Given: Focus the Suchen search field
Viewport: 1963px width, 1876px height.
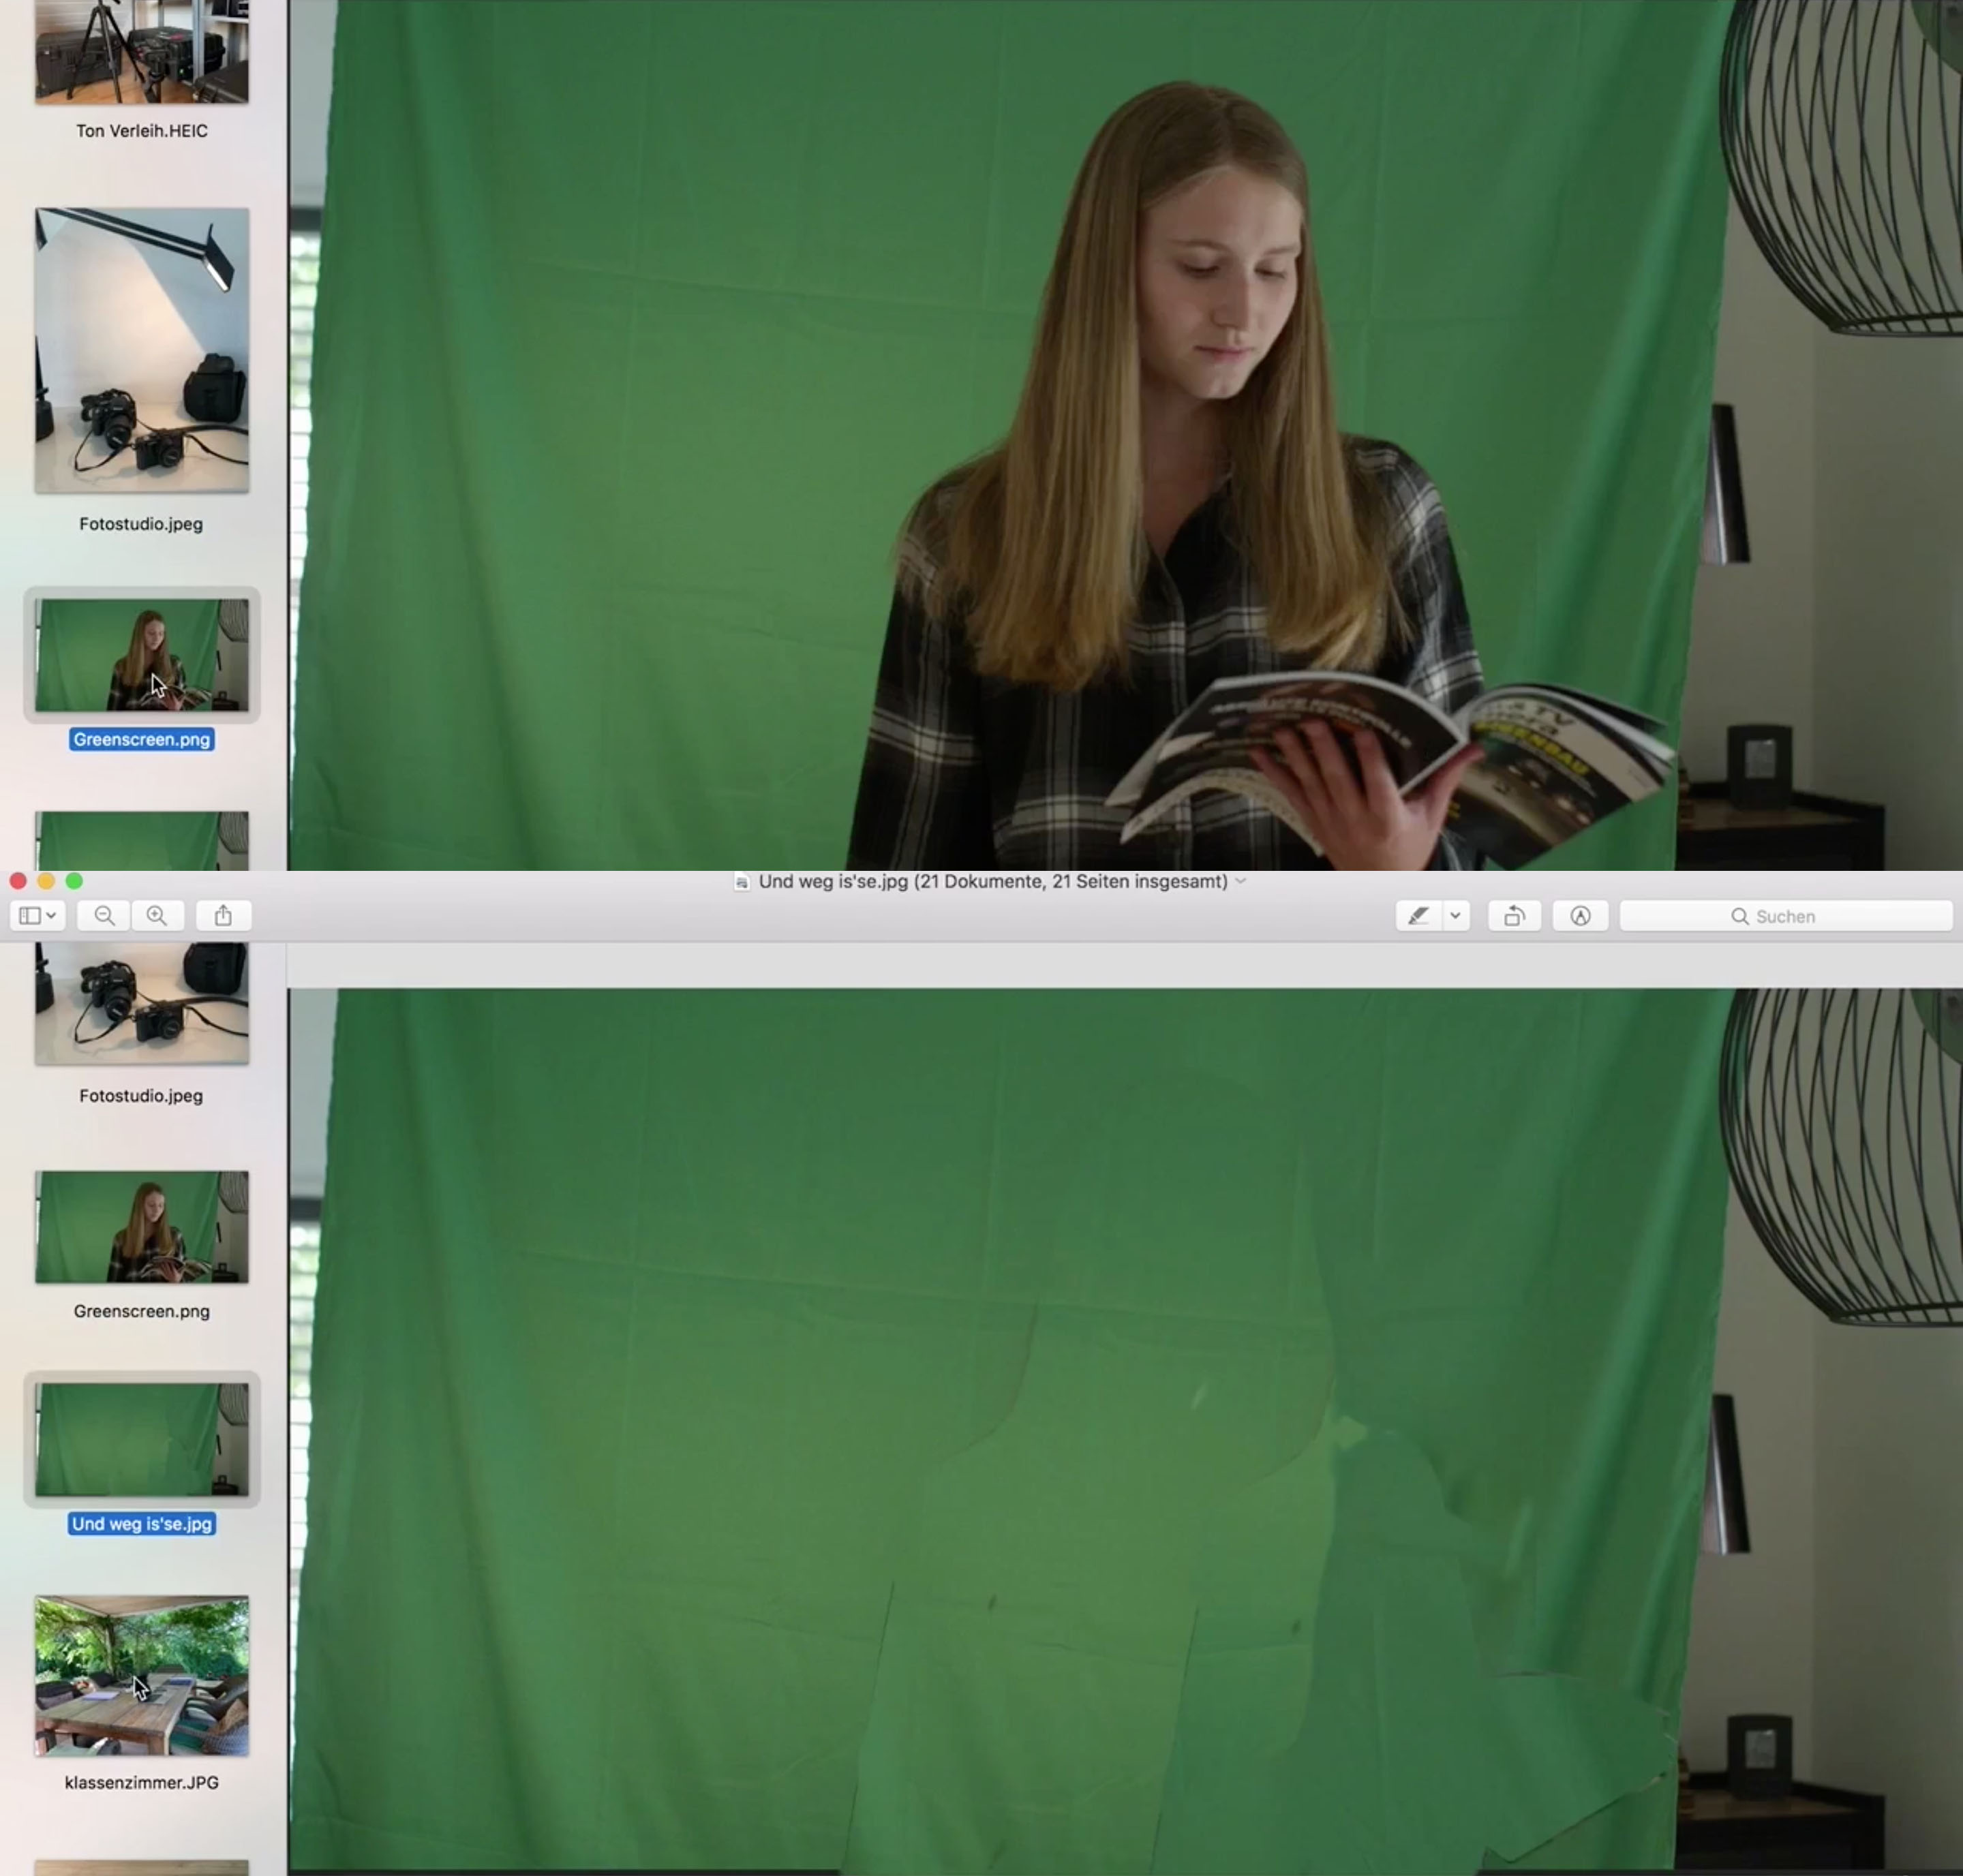Looking at the screenshot, I should coord(1786,916).
